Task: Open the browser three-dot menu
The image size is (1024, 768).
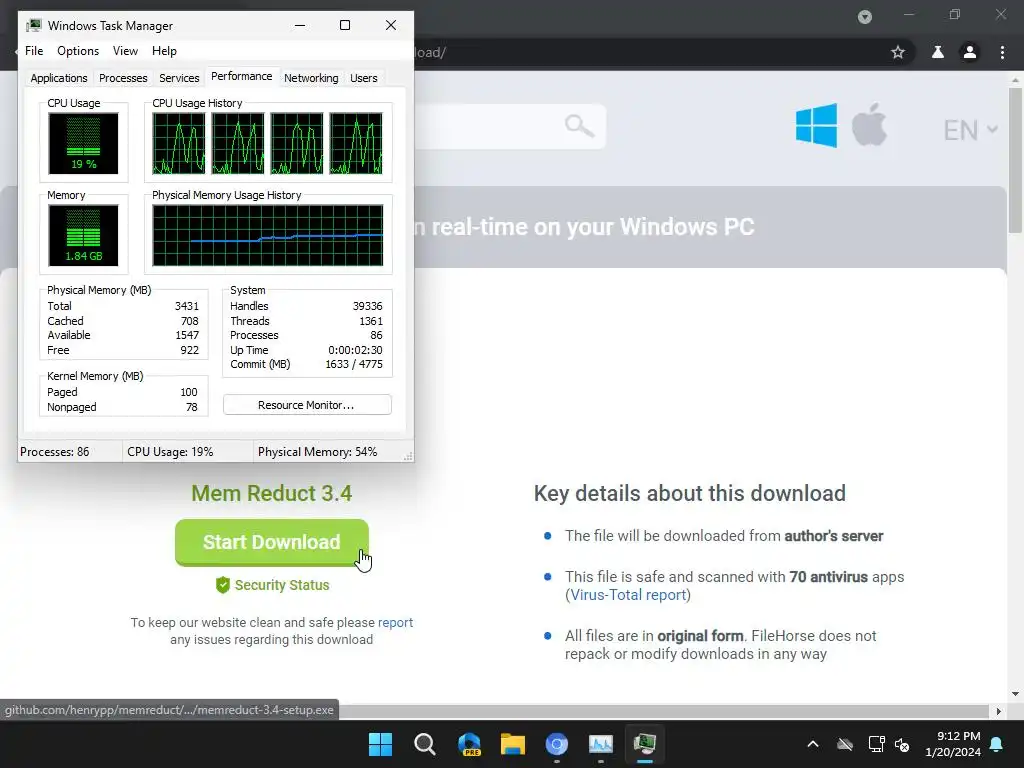Action: click(x=1002, y=52)
